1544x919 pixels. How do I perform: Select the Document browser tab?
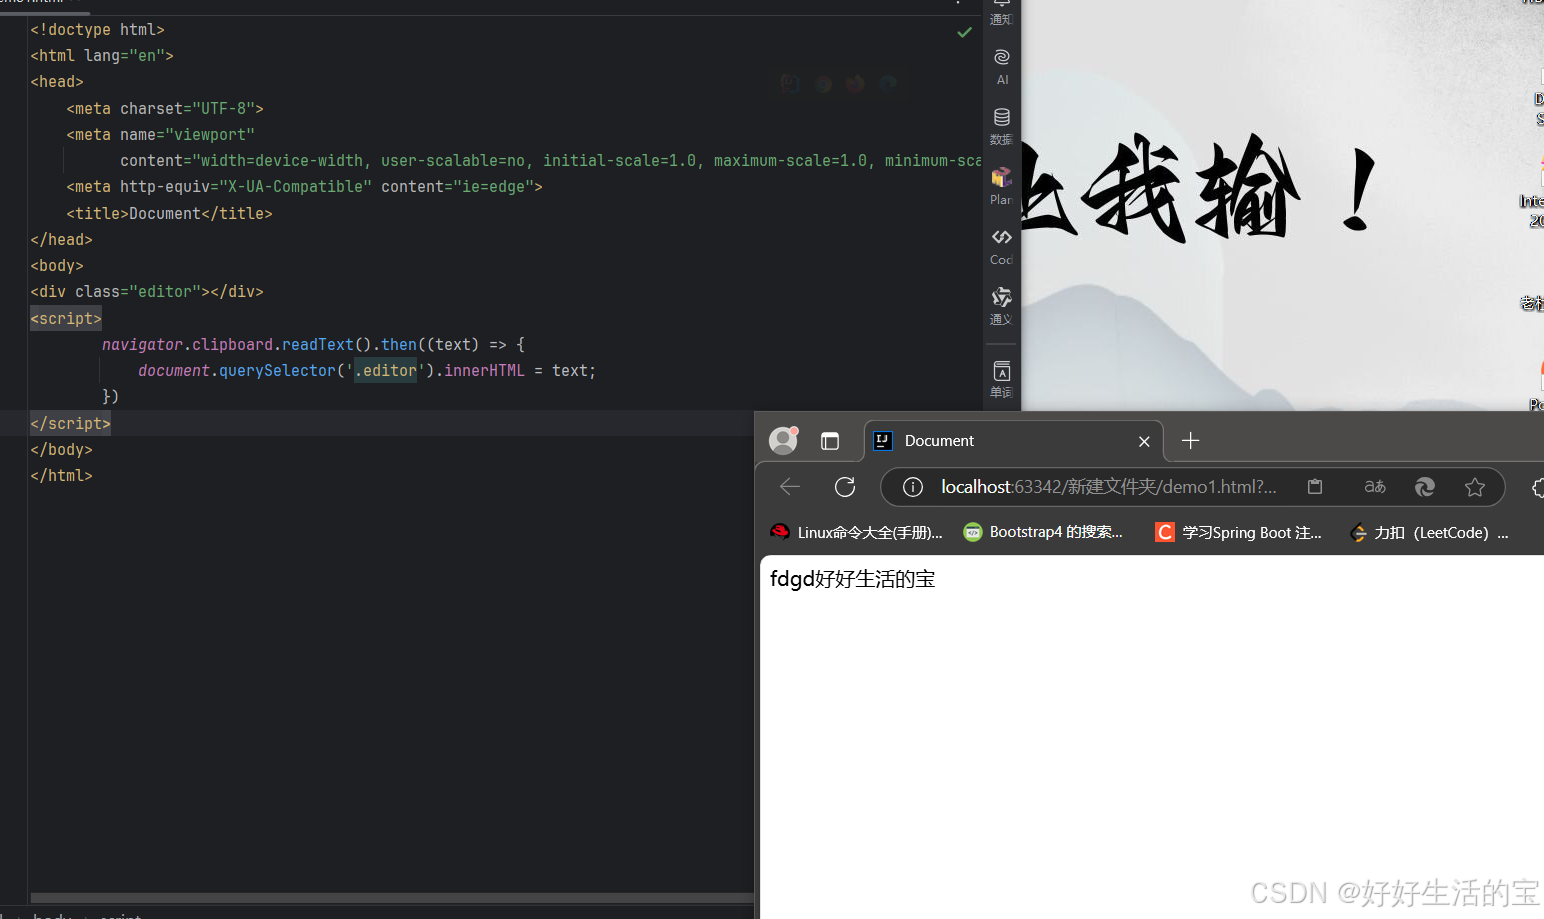pyautogui.click(x=1013, y=441)
